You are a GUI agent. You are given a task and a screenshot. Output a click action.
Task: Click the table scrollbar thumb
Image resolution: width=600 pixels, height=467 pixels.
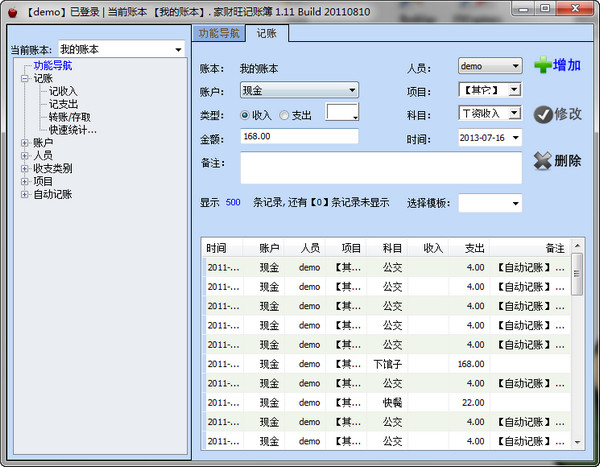pos(577,274)
